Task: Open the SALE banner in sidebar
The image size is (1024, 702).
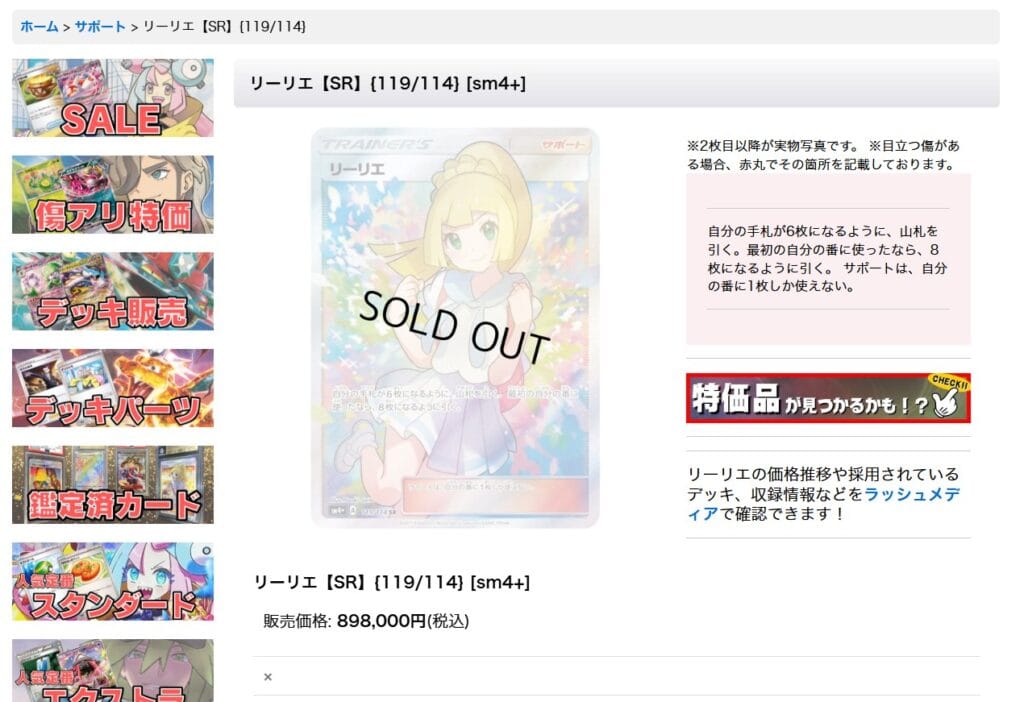Action: [x=112, y=97]
